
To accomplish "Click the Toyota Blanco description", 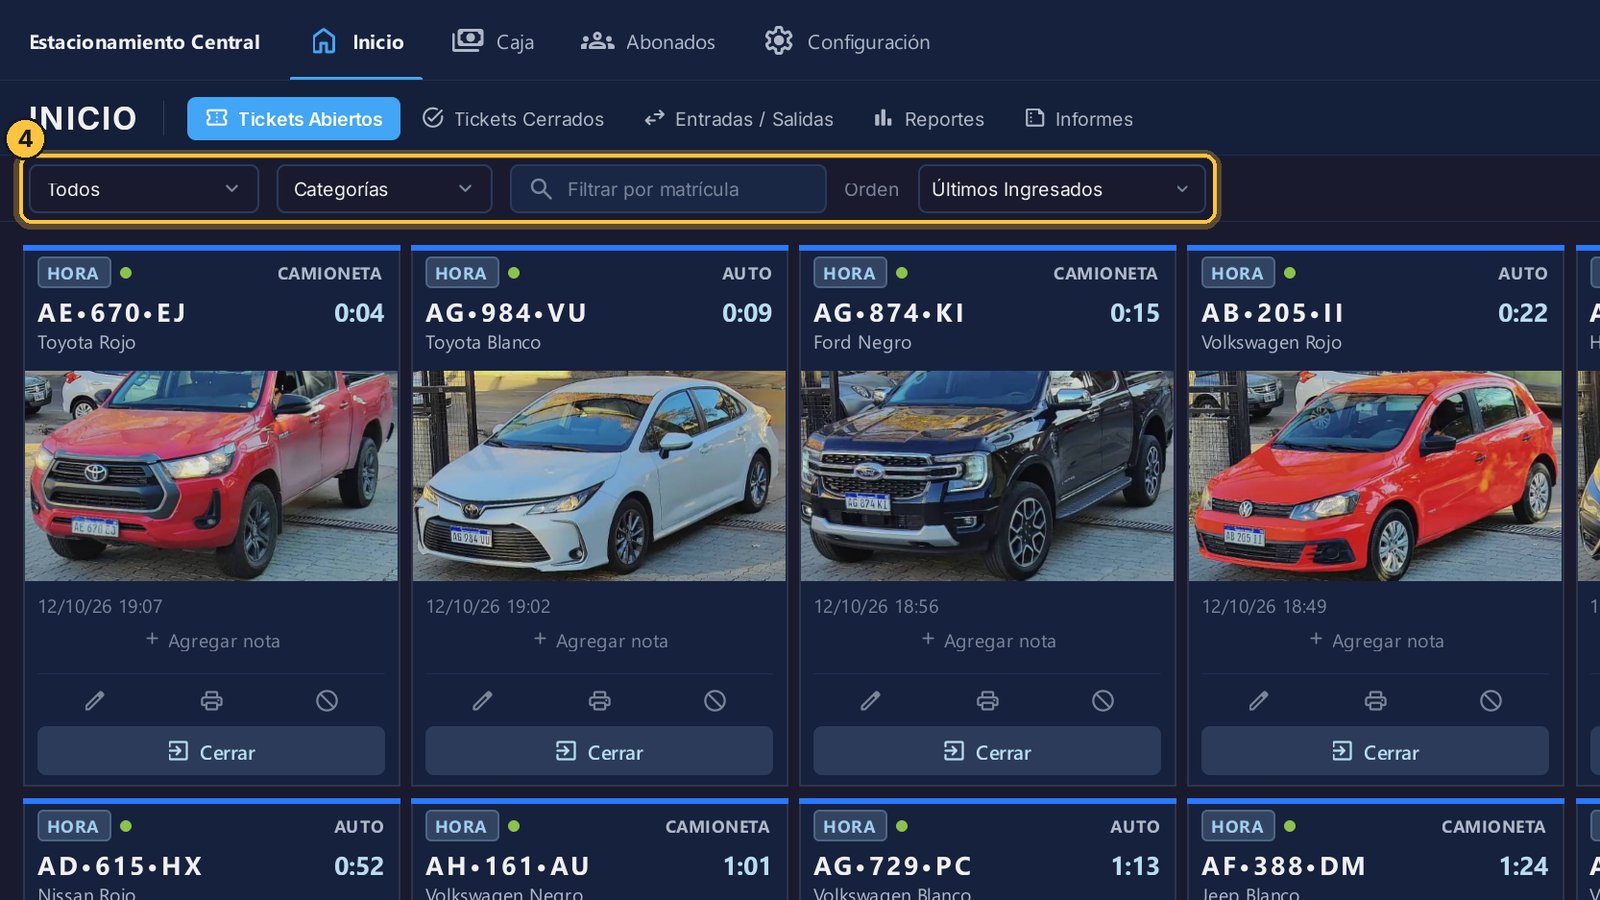I will click(483, 342).
